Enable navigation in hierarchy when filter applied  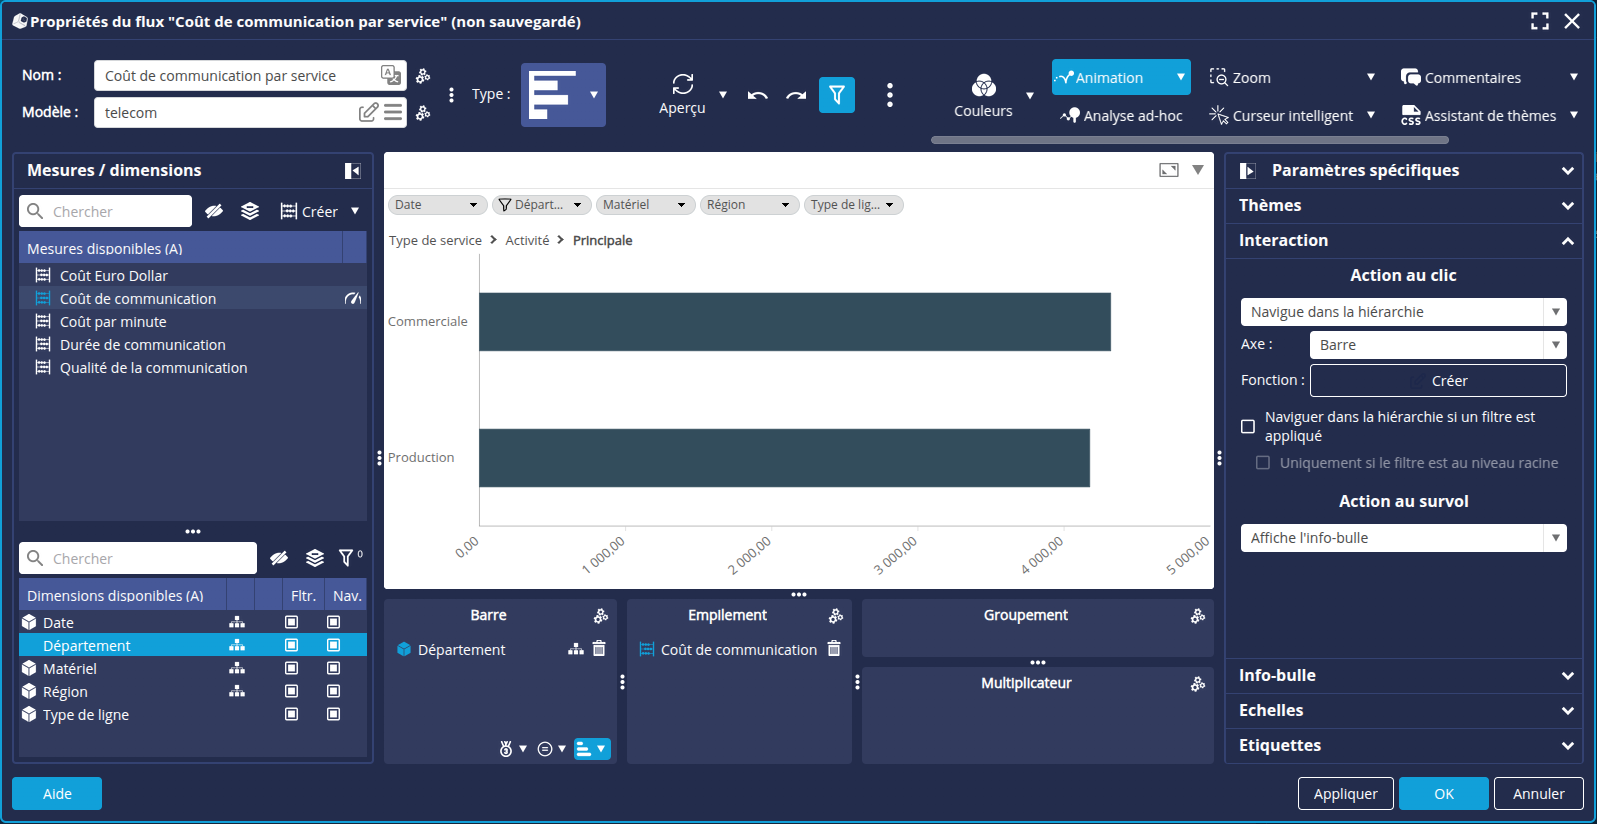coord(1248,427)
